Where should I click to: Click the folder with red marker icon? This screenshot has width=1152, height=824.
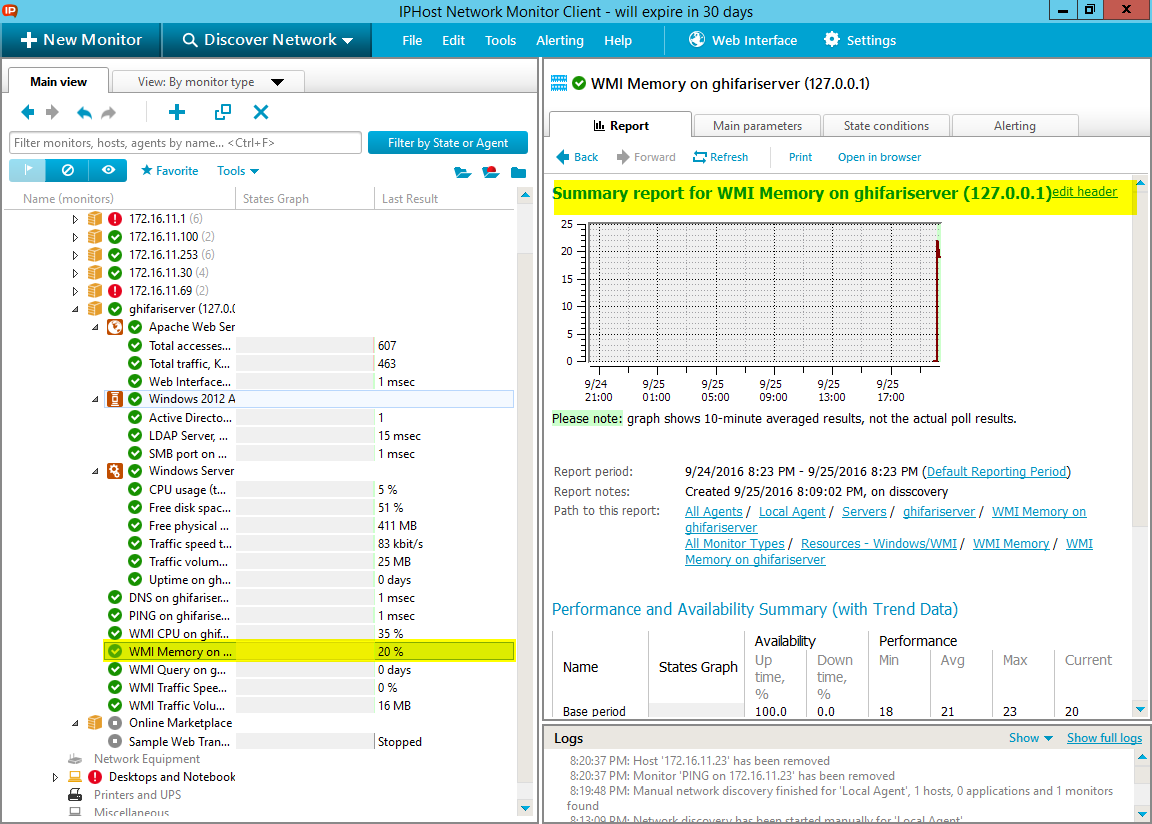point(491,172)
